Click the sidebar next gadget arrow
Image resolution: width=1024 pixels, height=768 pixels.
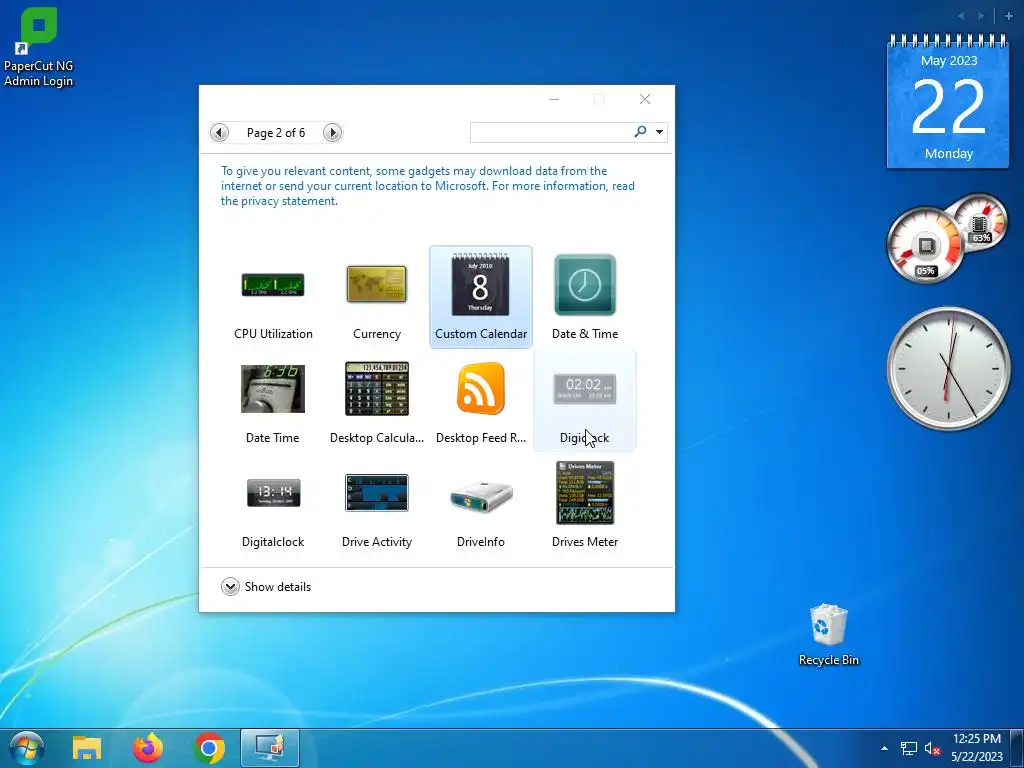pos(981,16)
